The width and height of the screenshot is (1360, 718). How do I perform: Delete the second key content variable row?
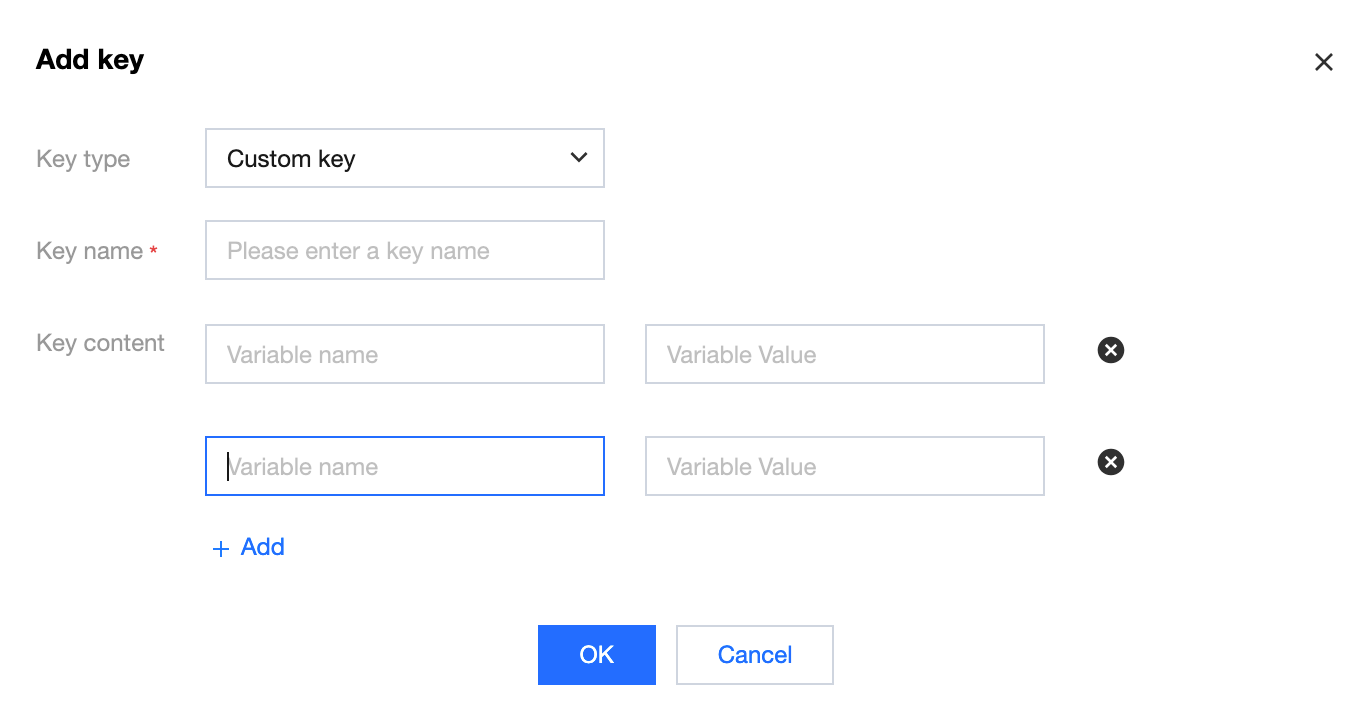[x=1111, y=462]
